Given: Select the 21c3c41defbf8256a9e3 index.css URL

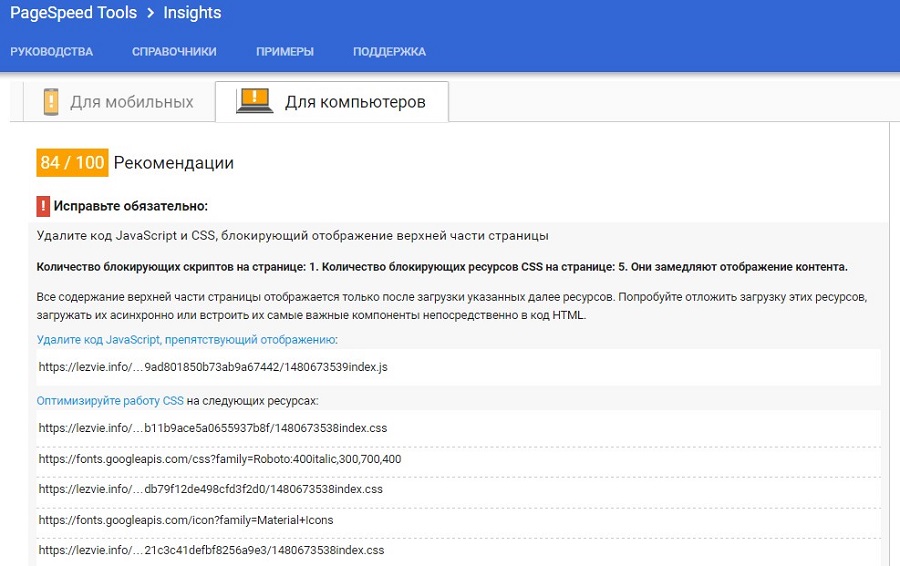Looking at the screenshot, I should pos(211,551).
